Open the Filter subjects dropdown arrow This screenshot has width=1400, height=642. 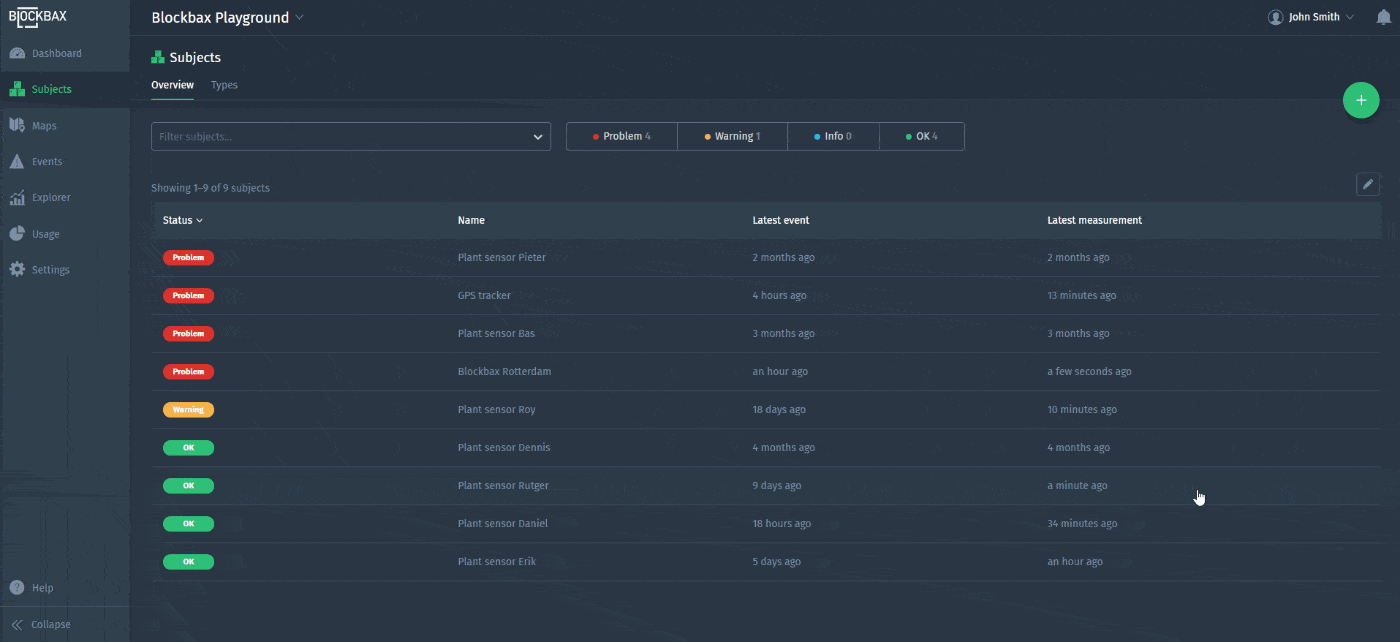coord(538,137)
